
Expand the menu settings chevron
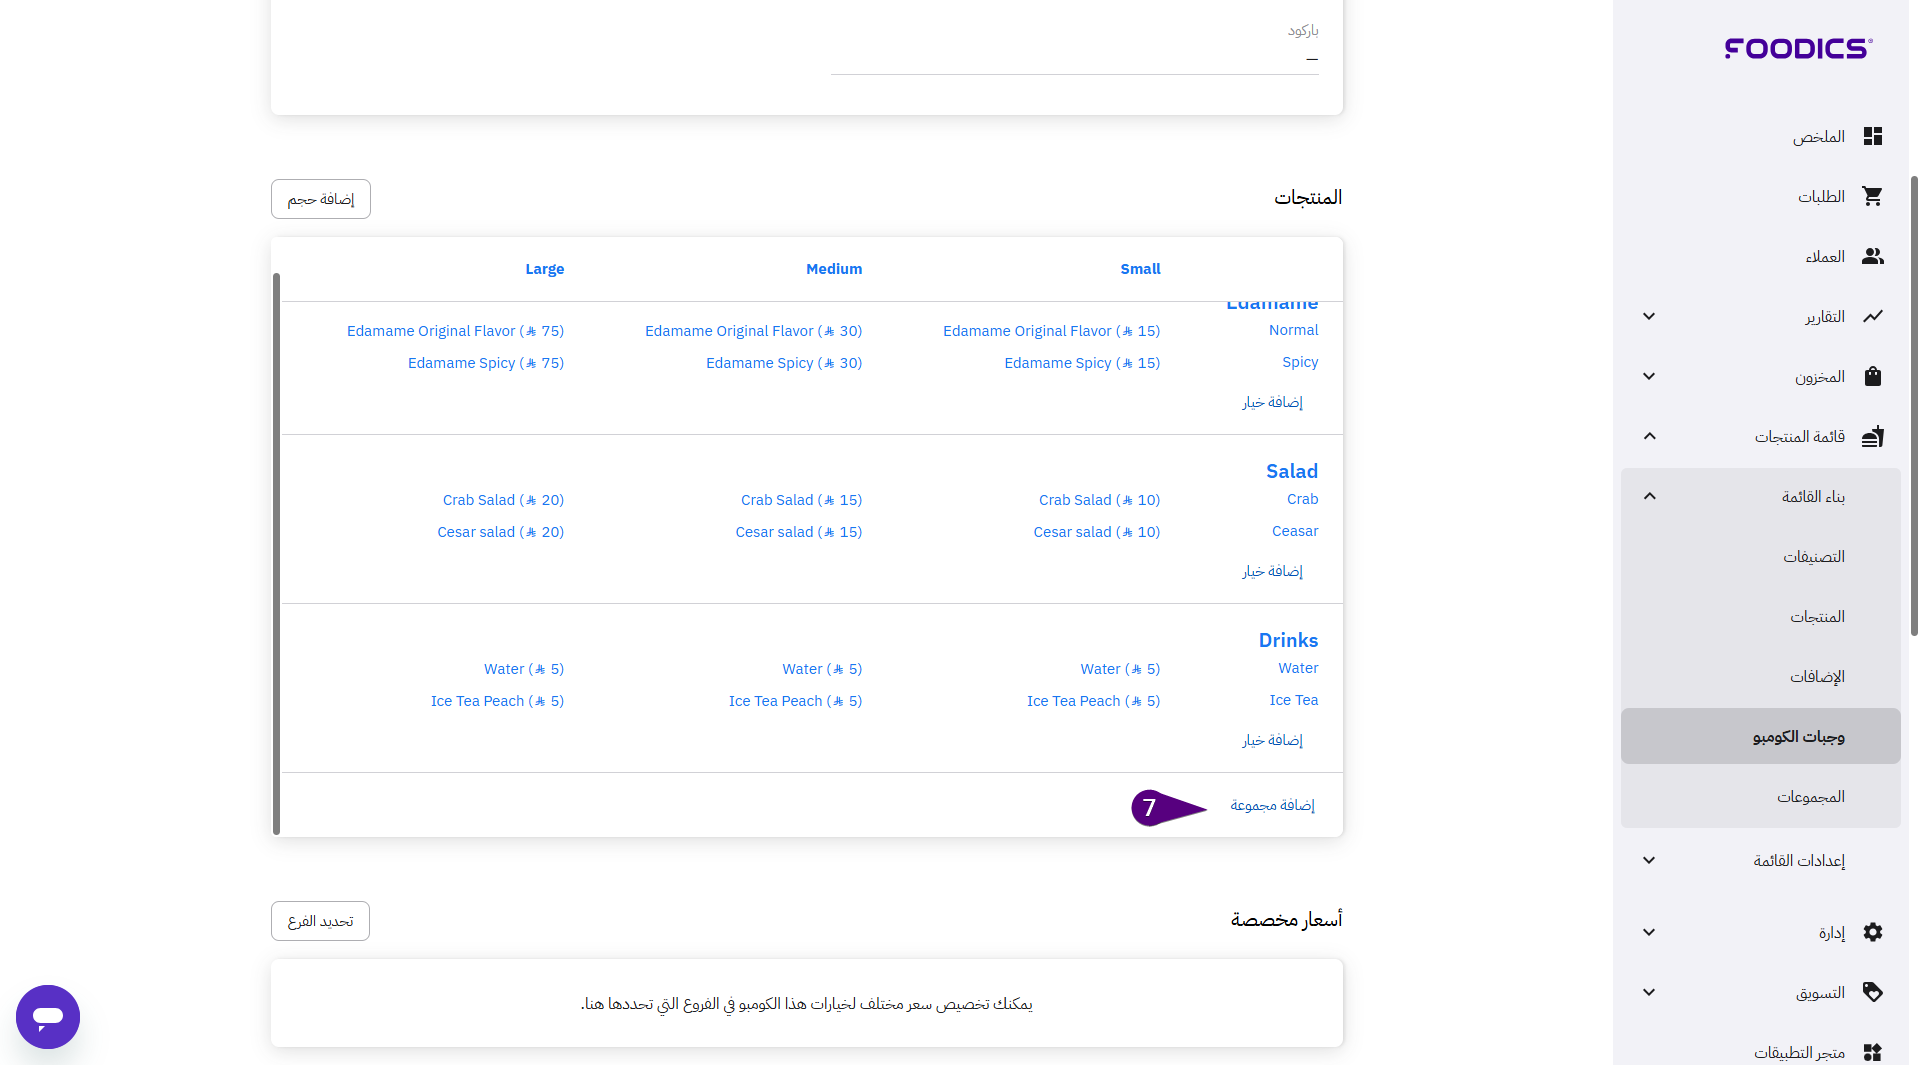[x=1649, y=860]
